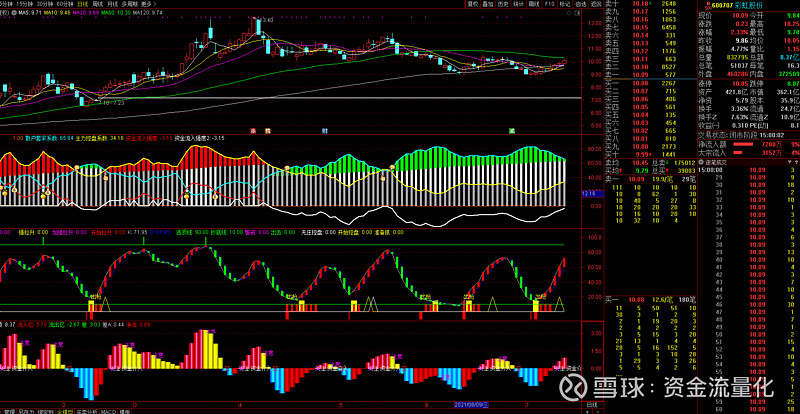Click the MA20 indicator label
800x414 pixels.
(x=86, y=12)
